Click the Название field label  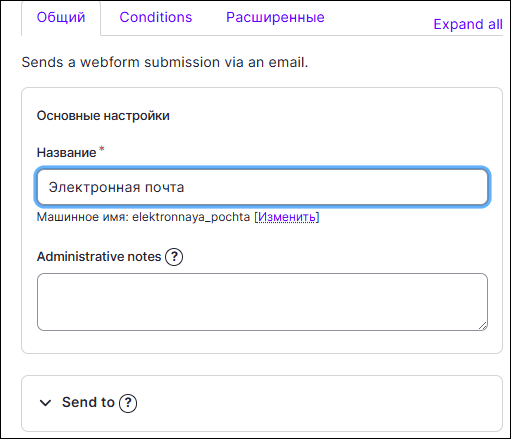66,153
